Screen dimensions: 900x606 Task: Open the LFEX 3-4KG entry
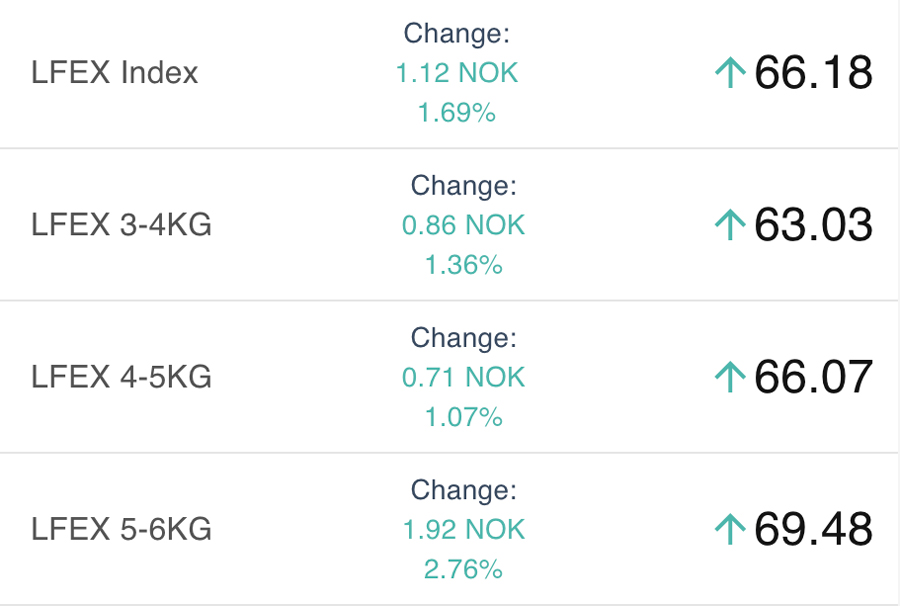tap(121, 225)
